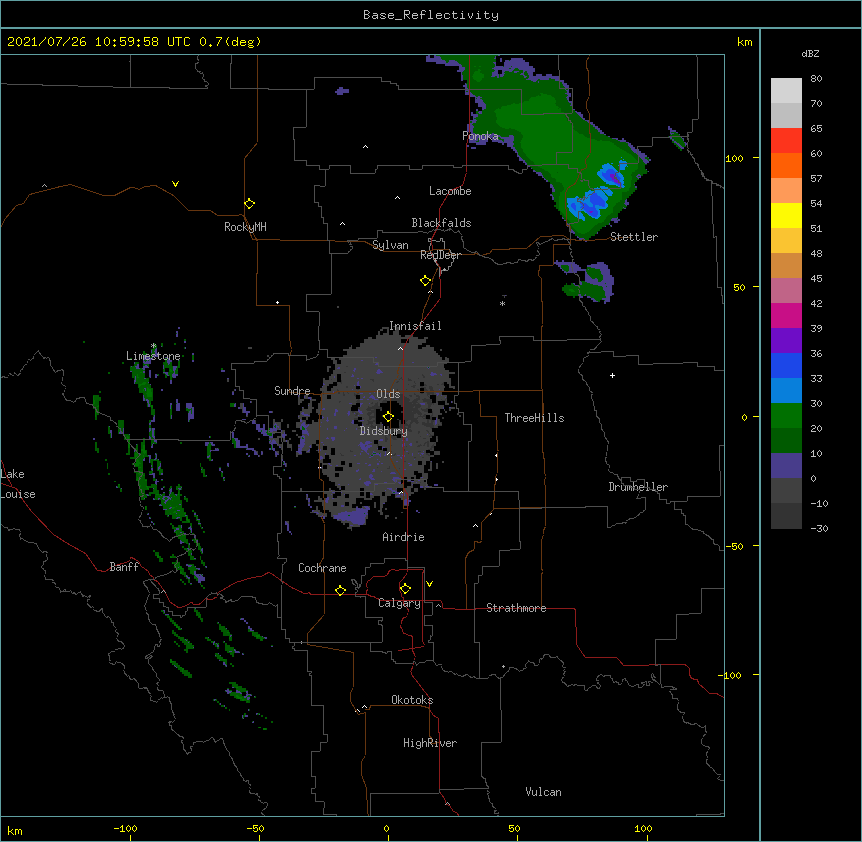Click the Airdrie city label
Image resolution: width=862 pixels, height=842 pixels.
404,537
